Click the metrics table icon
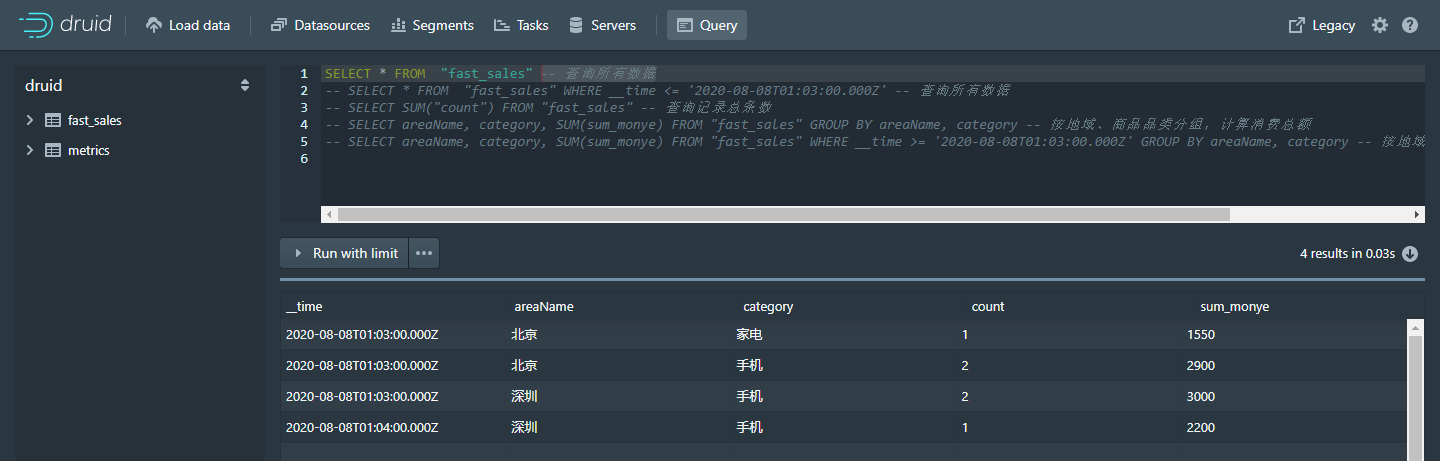 pyautogui.click(x=53, y=151)
